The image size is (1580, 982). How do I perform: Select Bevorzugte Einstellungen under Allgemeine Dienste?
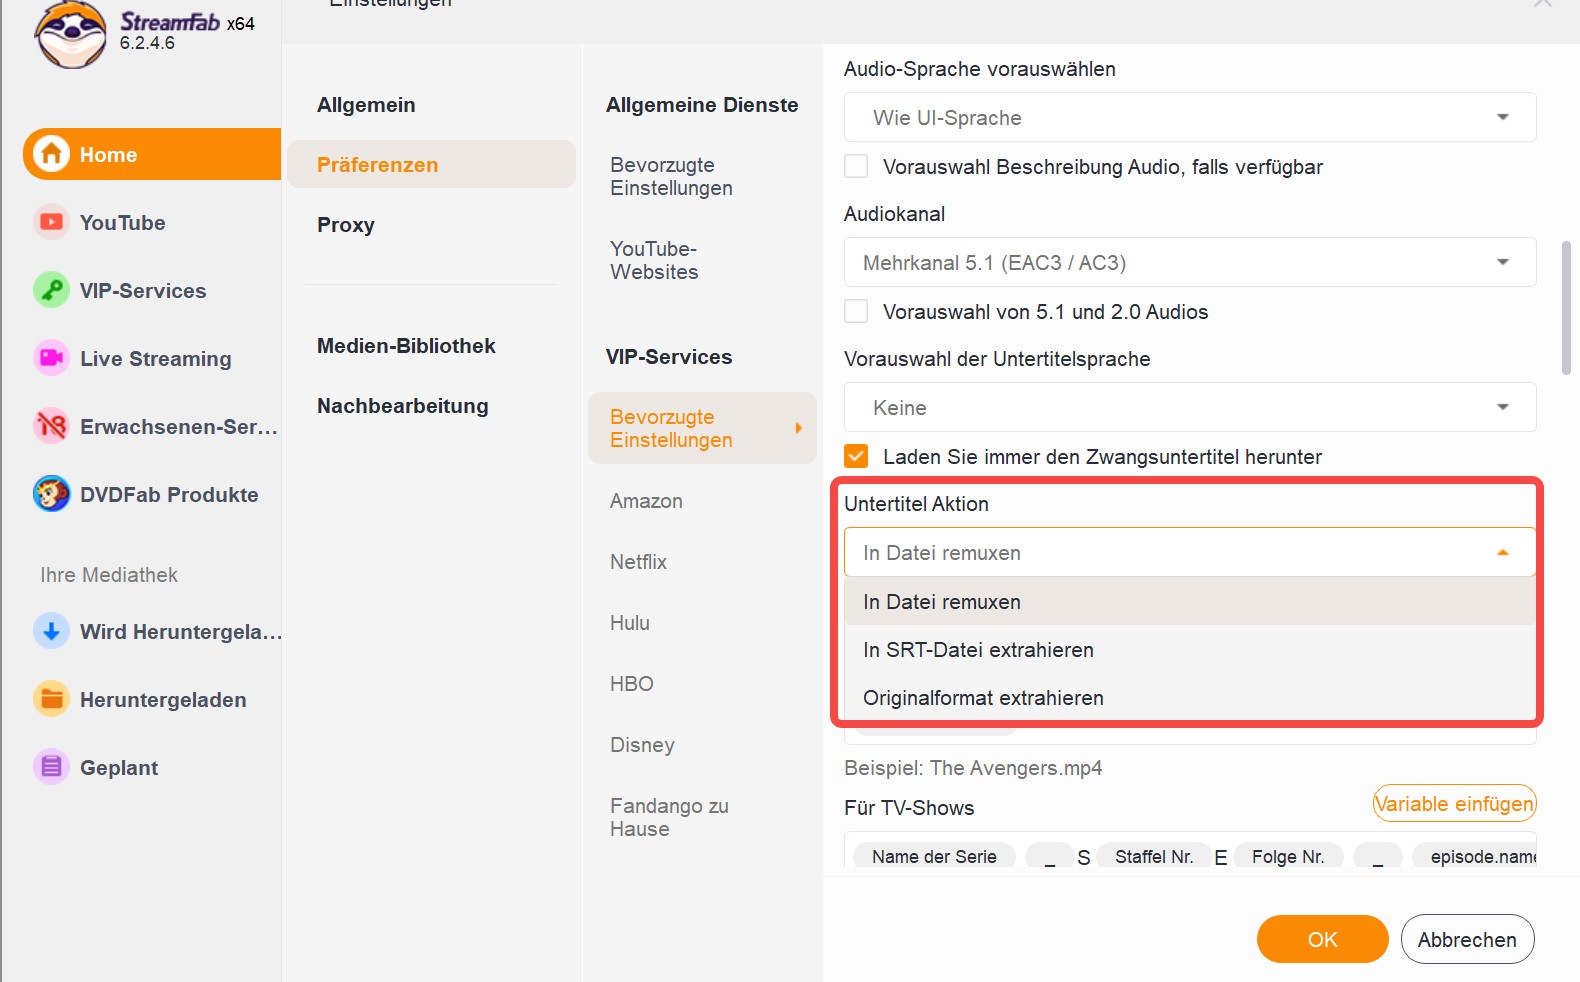click(671, 176)
